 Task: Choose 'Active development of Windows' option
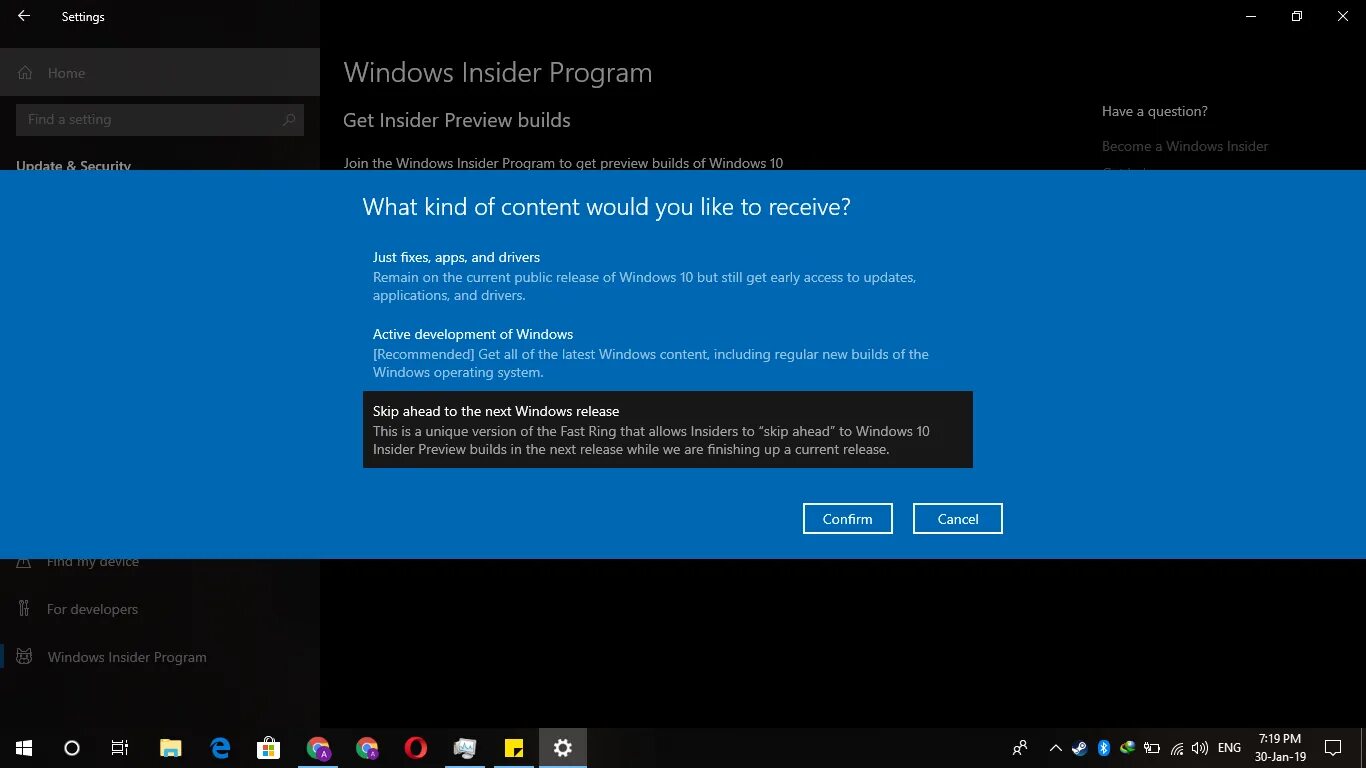(667, 353)
